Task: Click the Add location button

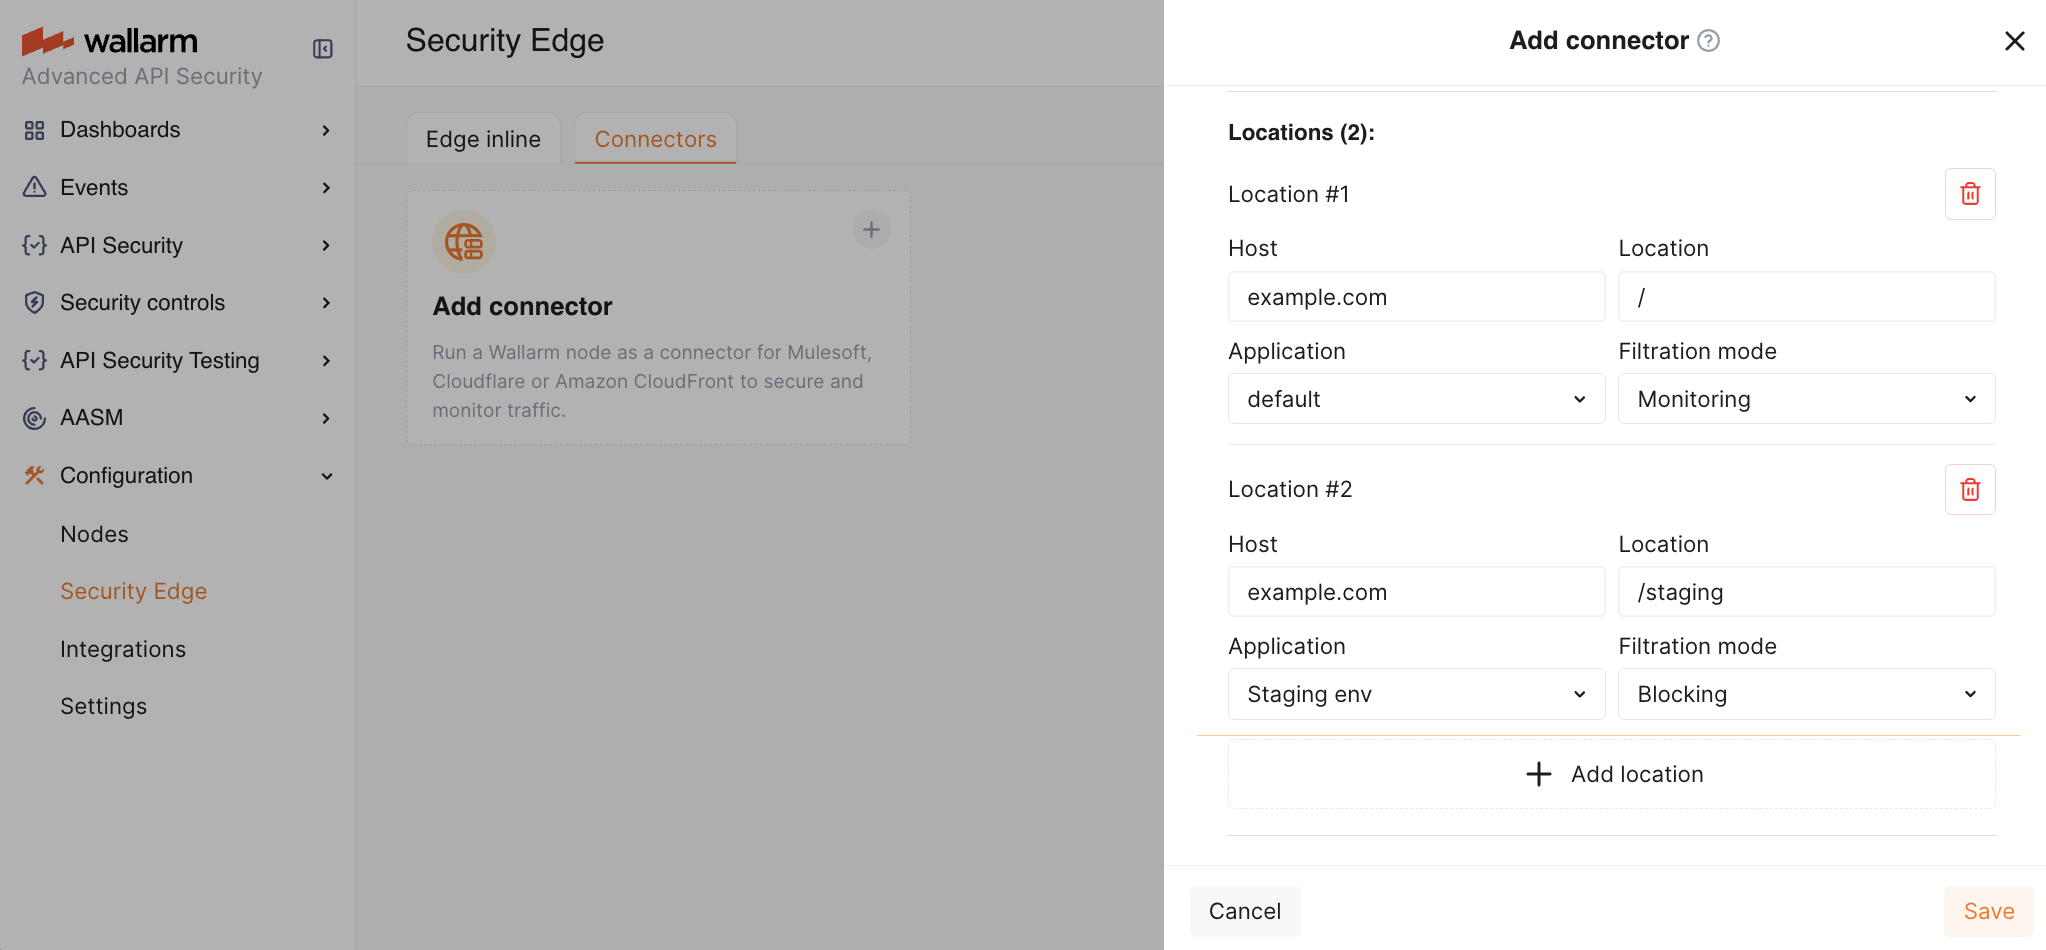Action: [x=1611, y=774]
